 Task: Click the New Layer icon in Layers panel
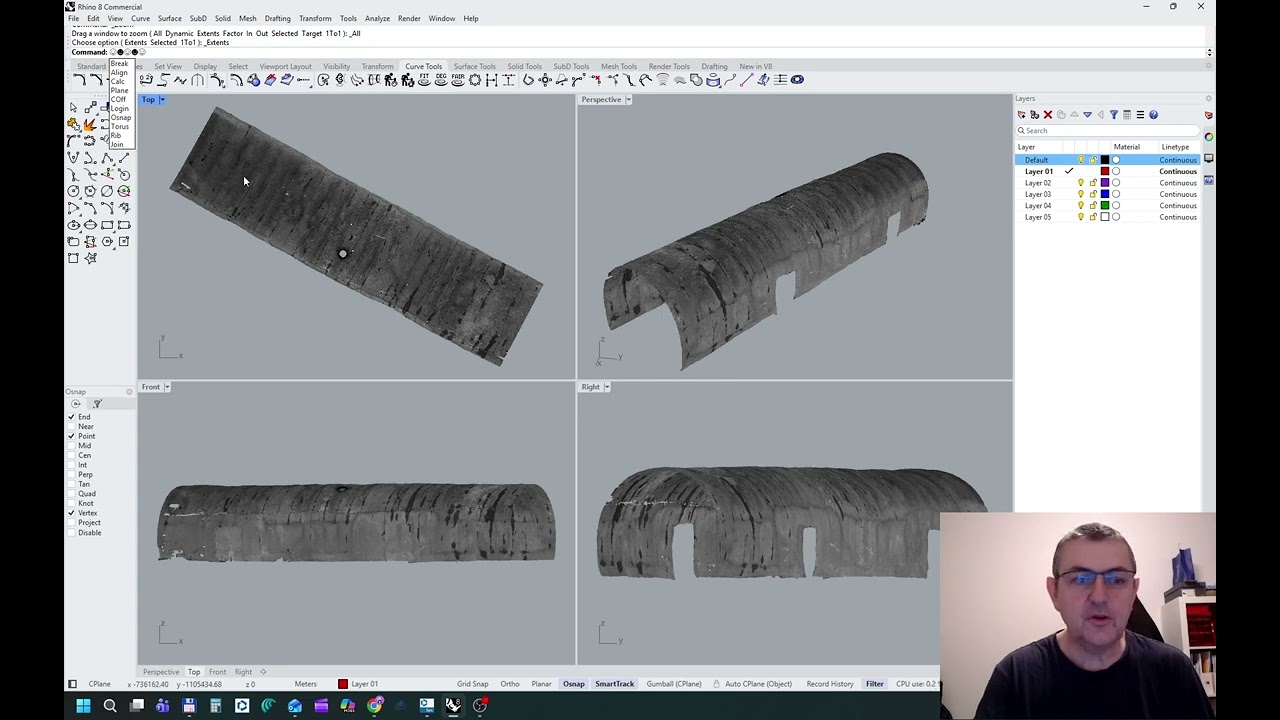[x=1021, y=115]
